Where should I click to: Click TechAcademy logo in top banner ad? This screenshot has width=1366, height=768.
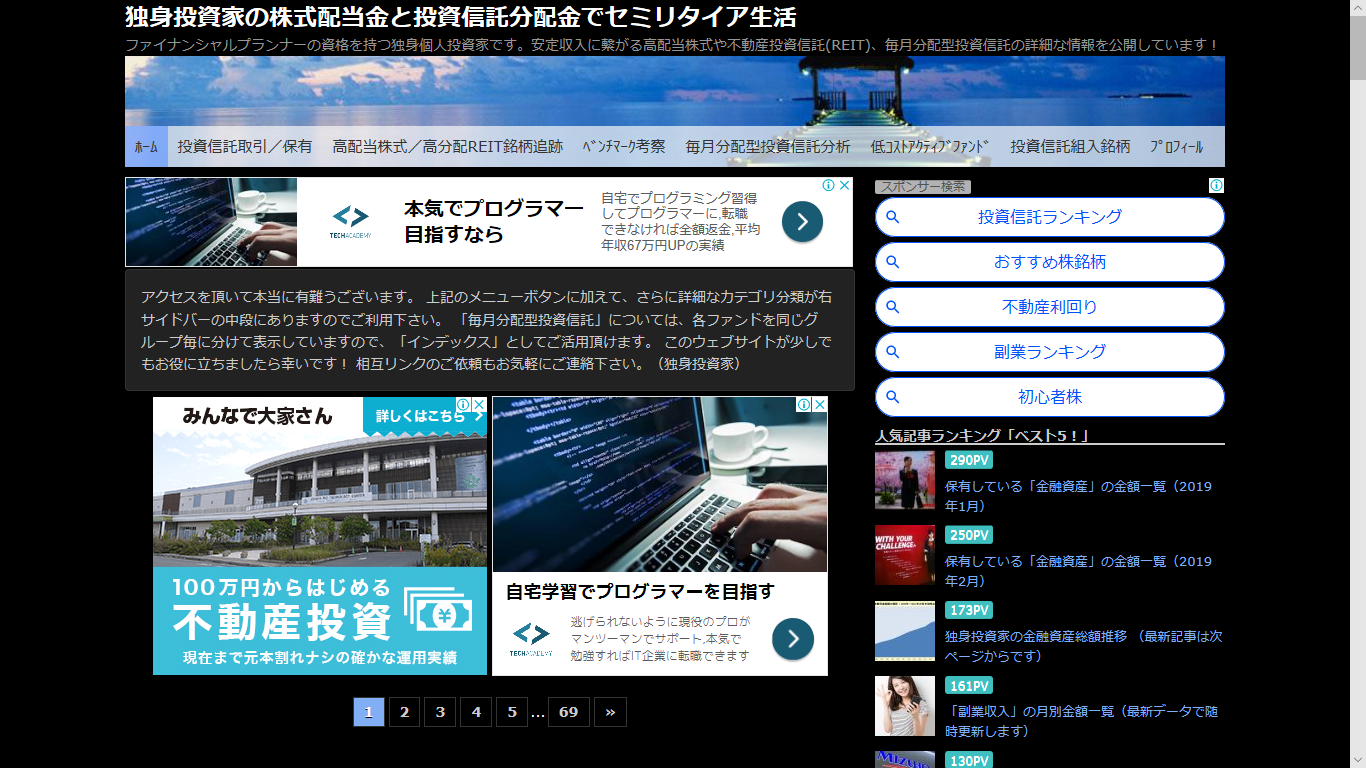coord(350,222)
